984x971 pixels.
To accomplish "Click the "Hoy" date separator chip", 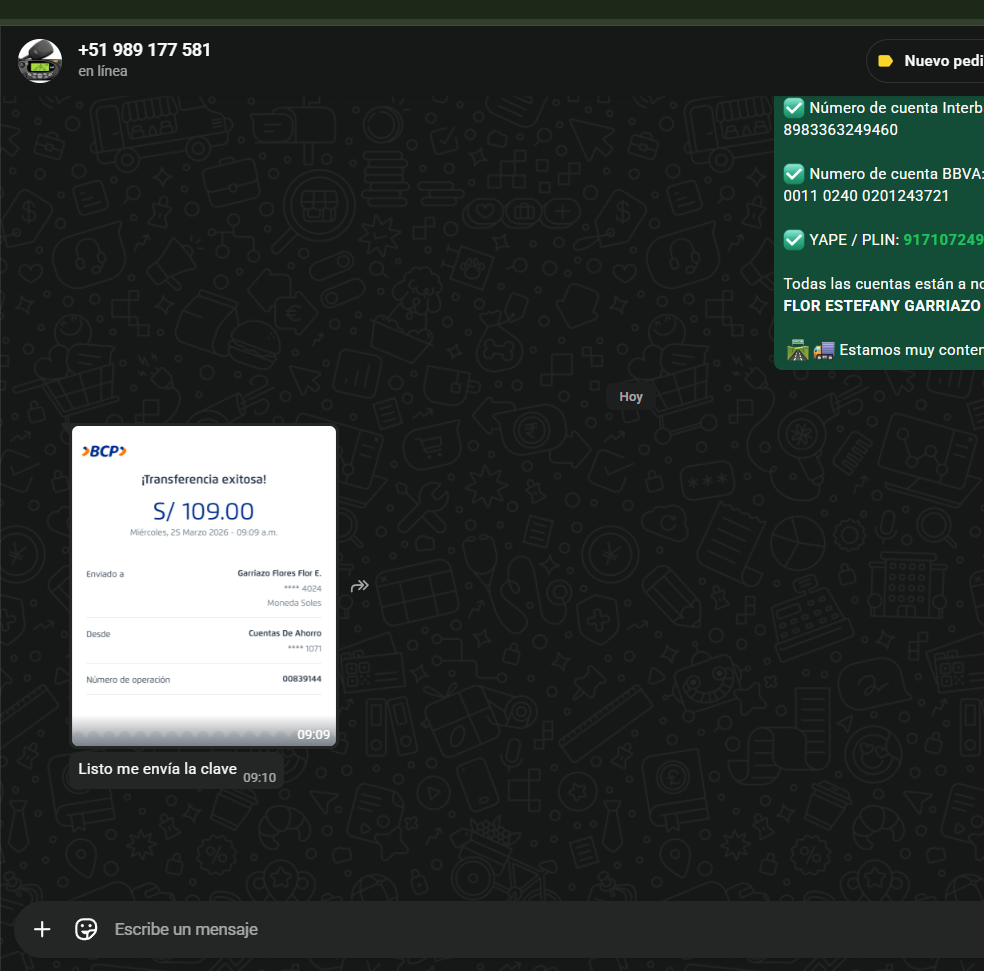I will tap(631, 397).
